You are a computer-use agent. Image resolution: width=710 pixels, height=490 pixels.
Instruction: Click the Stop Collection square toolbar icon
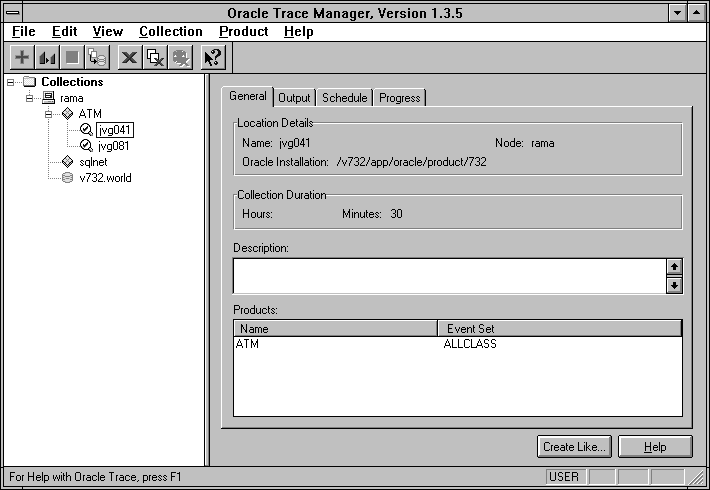pos(72,58)
